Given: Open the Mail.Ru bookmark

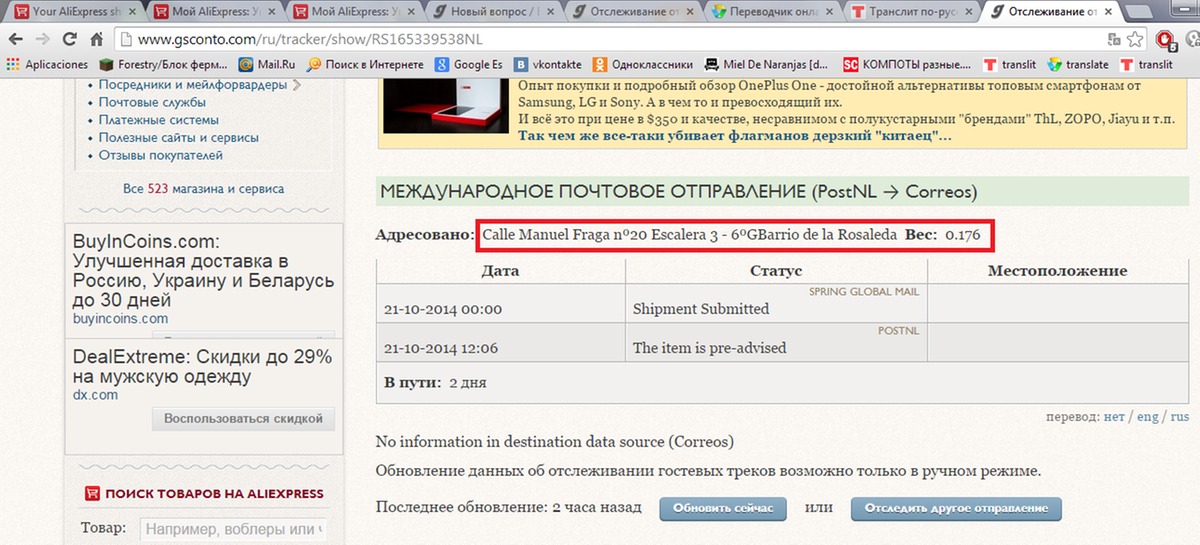Looking at the screenshot, I should [268, 64].
